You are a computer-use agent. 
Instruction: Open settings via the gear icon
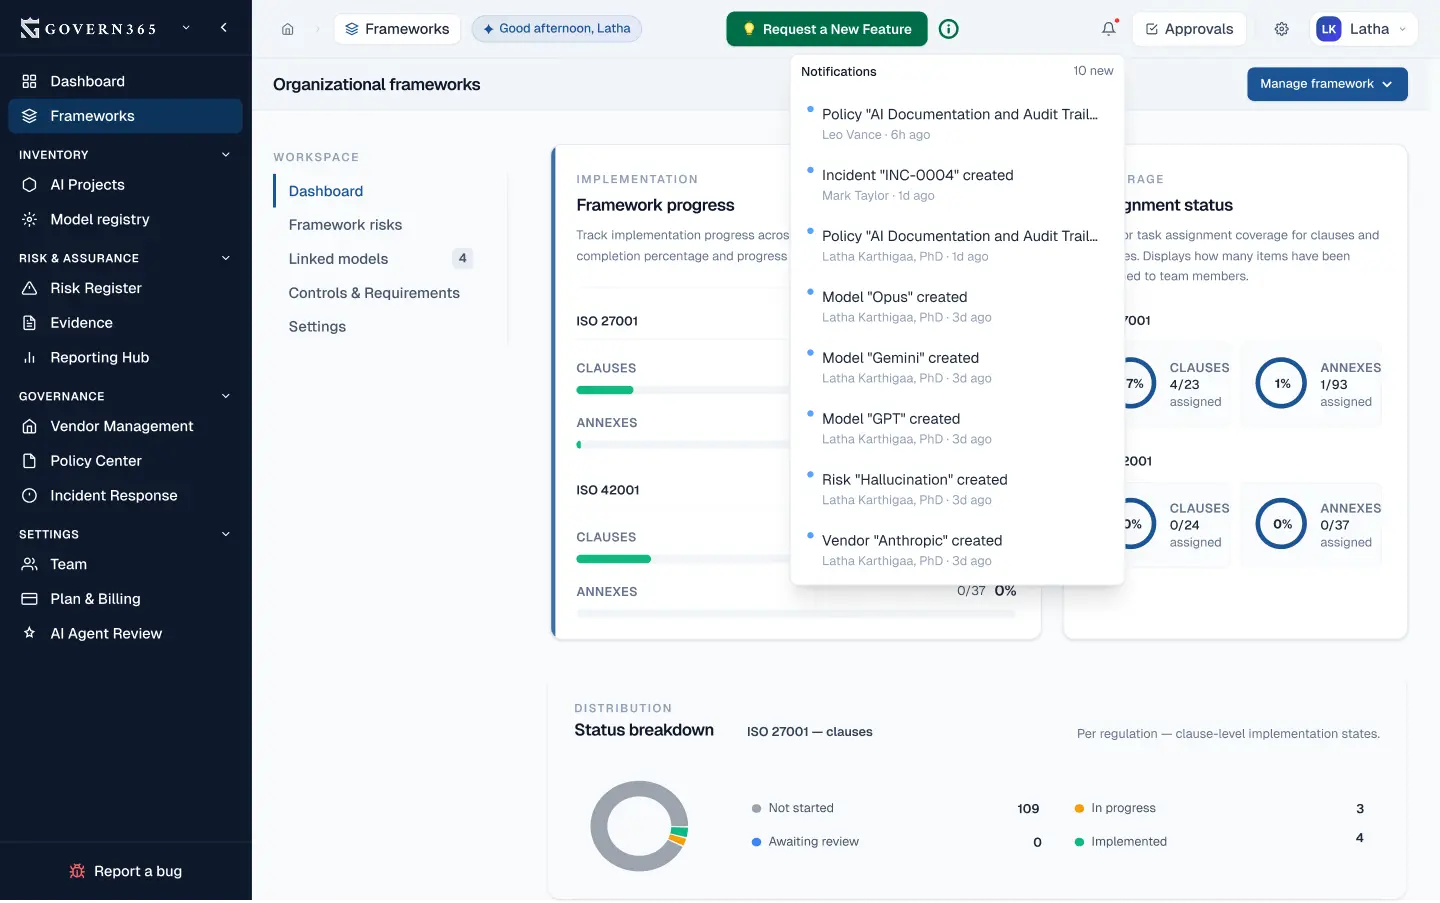click(x=1281, y=29)
